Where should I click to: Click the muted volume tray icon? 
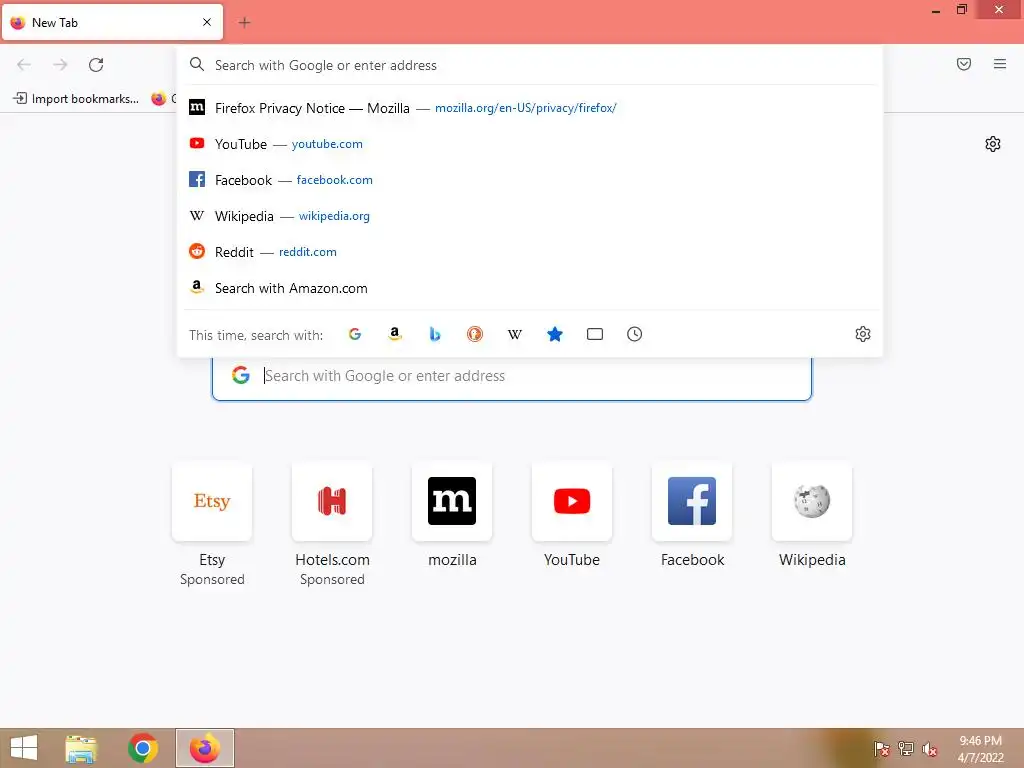click(930, 749)
